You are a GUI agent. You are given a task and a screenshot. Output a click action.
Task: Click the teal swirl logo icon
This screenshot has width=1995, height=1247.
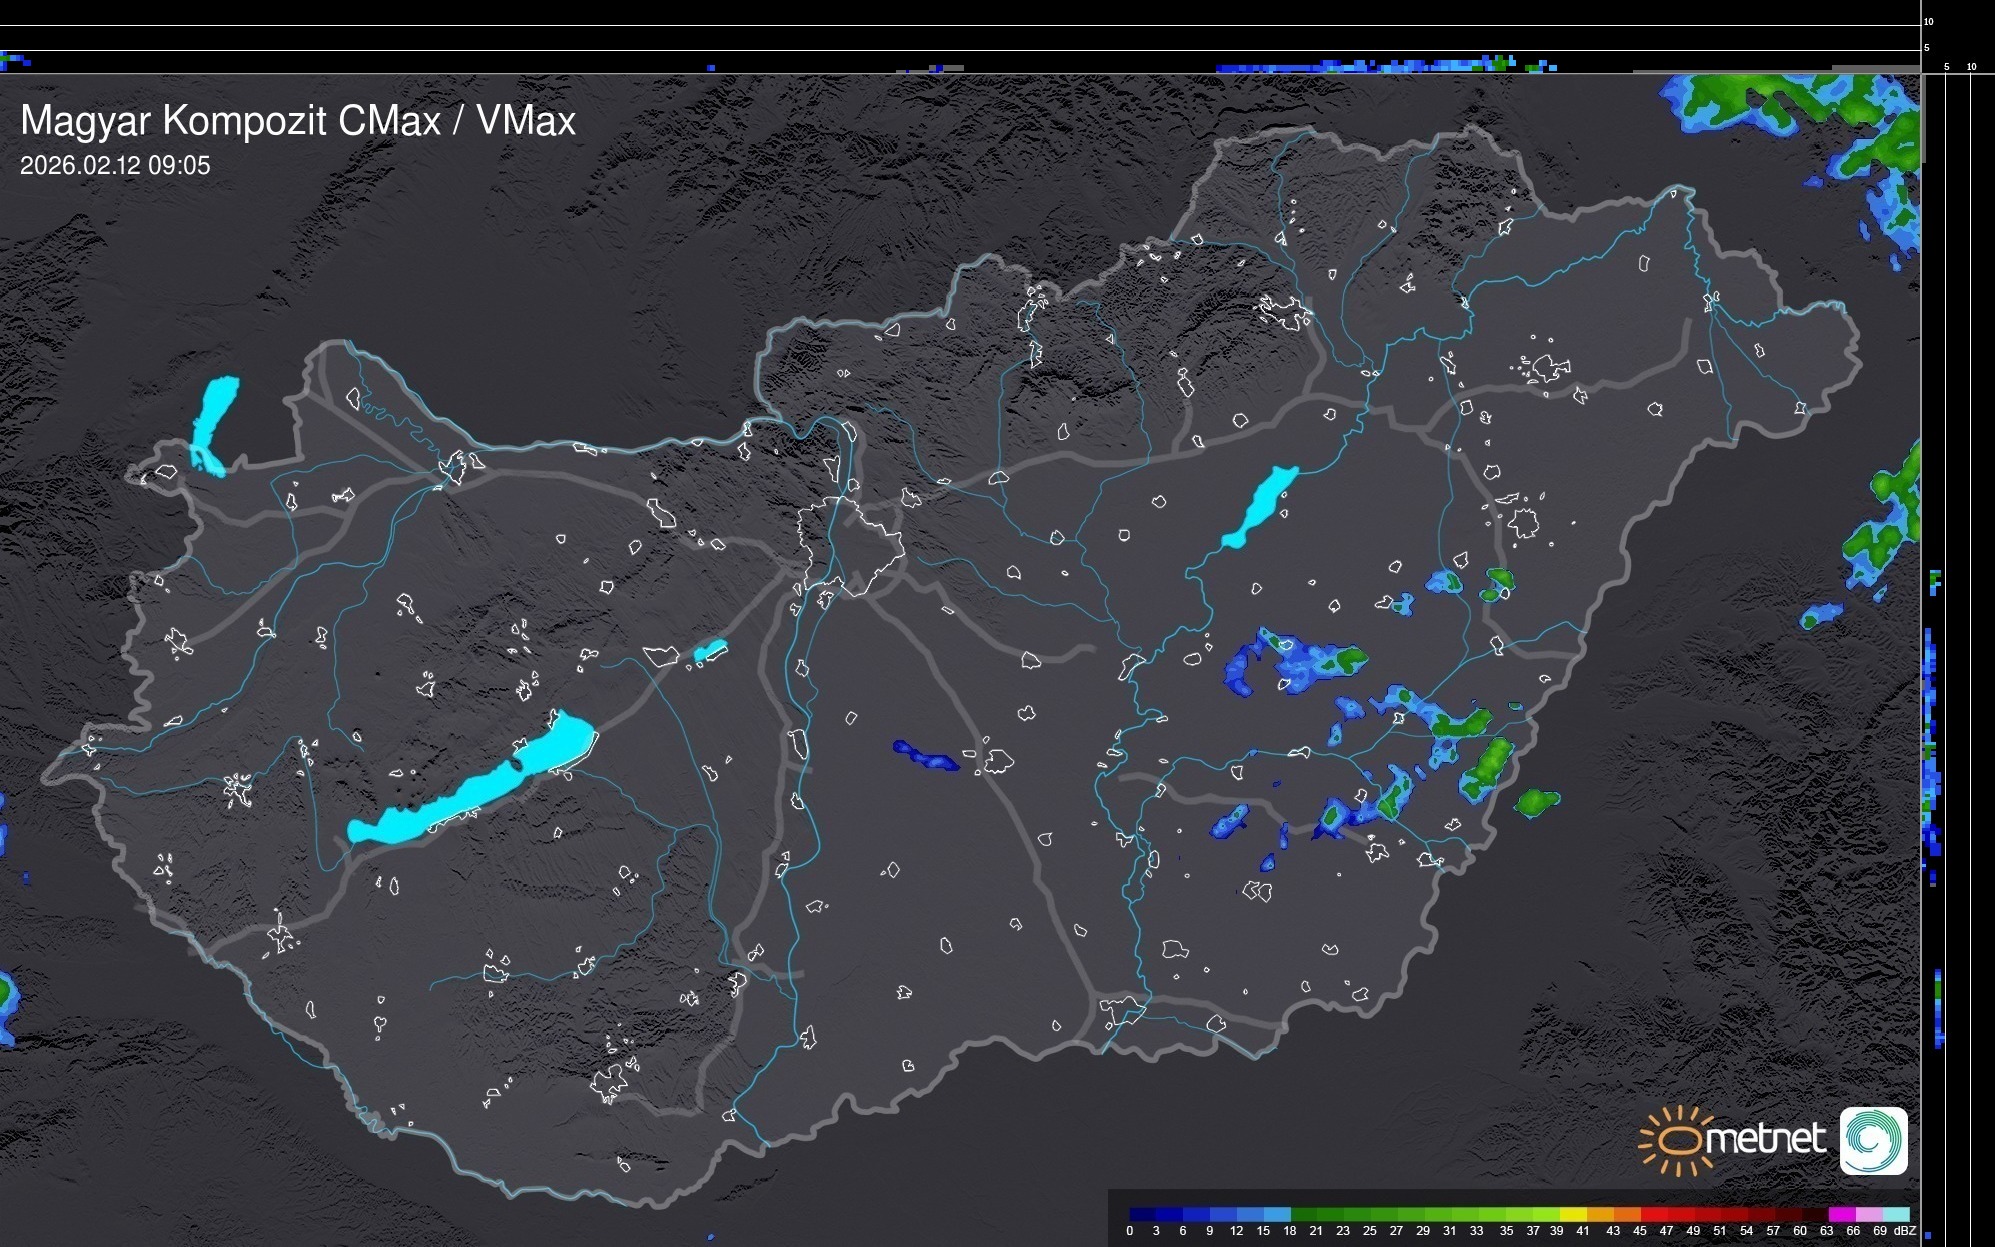pyautogui.click(x=1873, y=1140)
